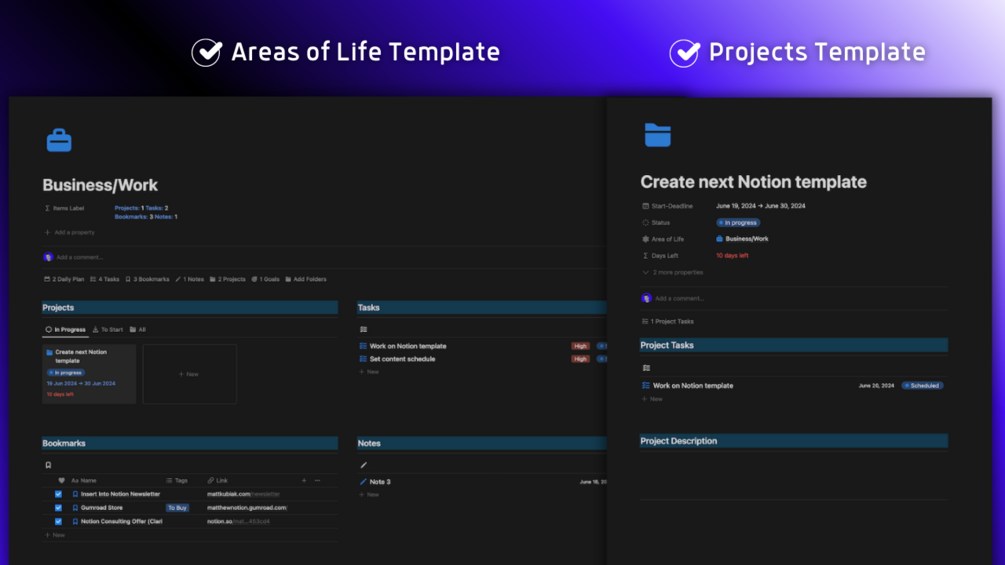The image size is (1005, 565).
Task: Add a New task under Tasks
Action: tap(369, 372)
